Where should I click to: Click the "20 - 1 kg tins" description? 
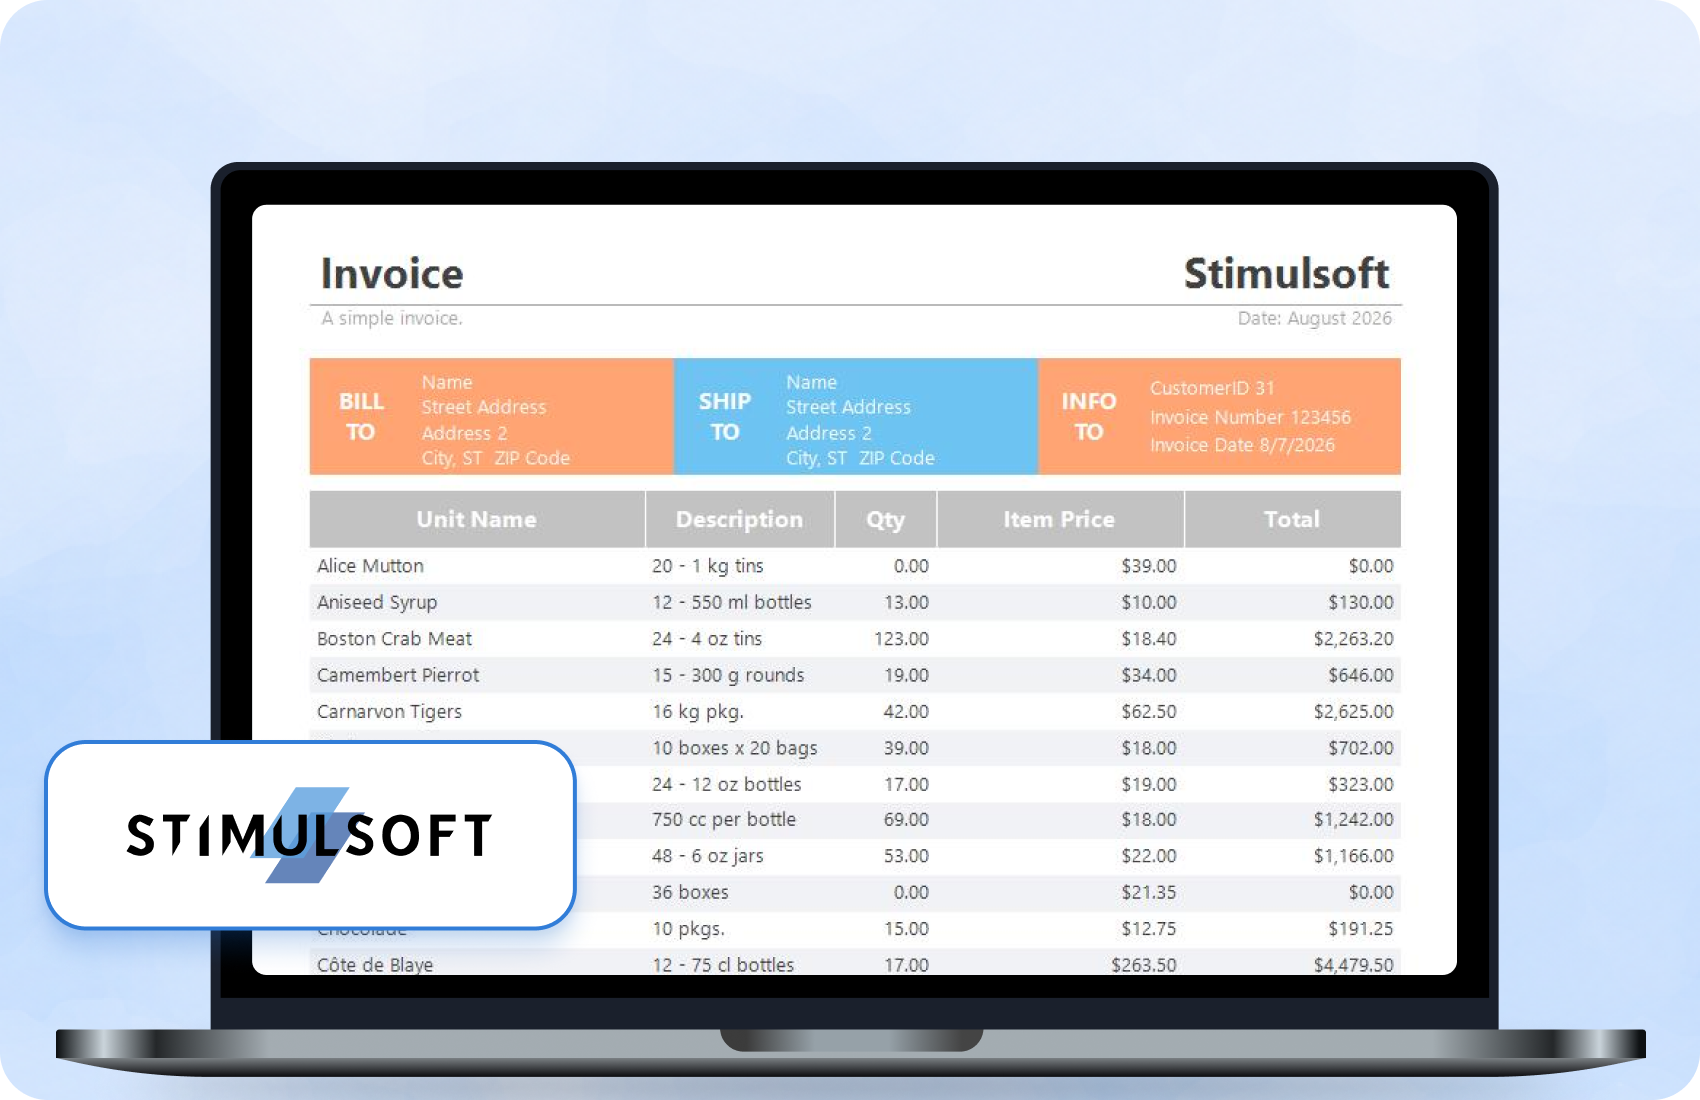tap(708, 566)
